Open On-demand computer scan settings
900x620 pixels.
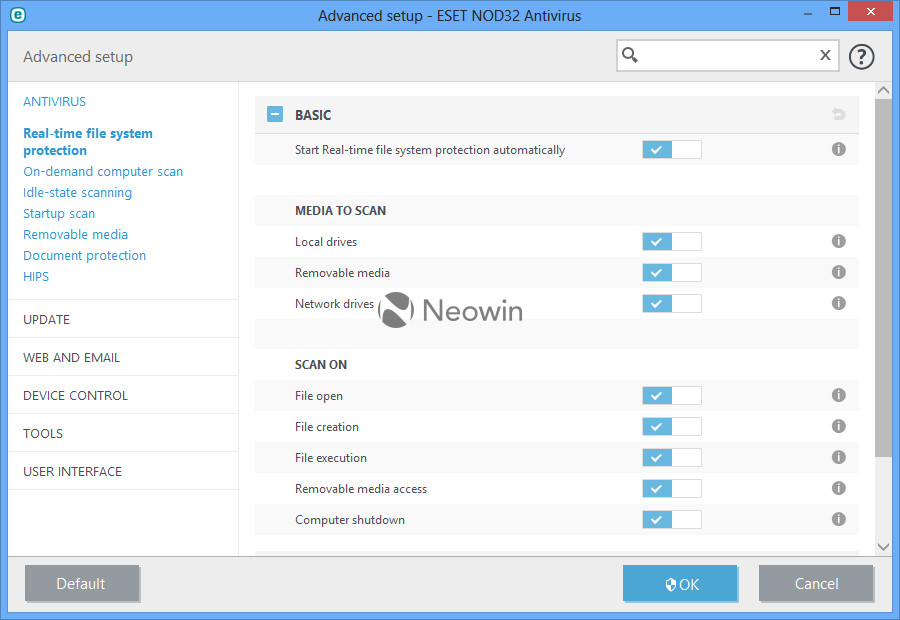[103, 172]
